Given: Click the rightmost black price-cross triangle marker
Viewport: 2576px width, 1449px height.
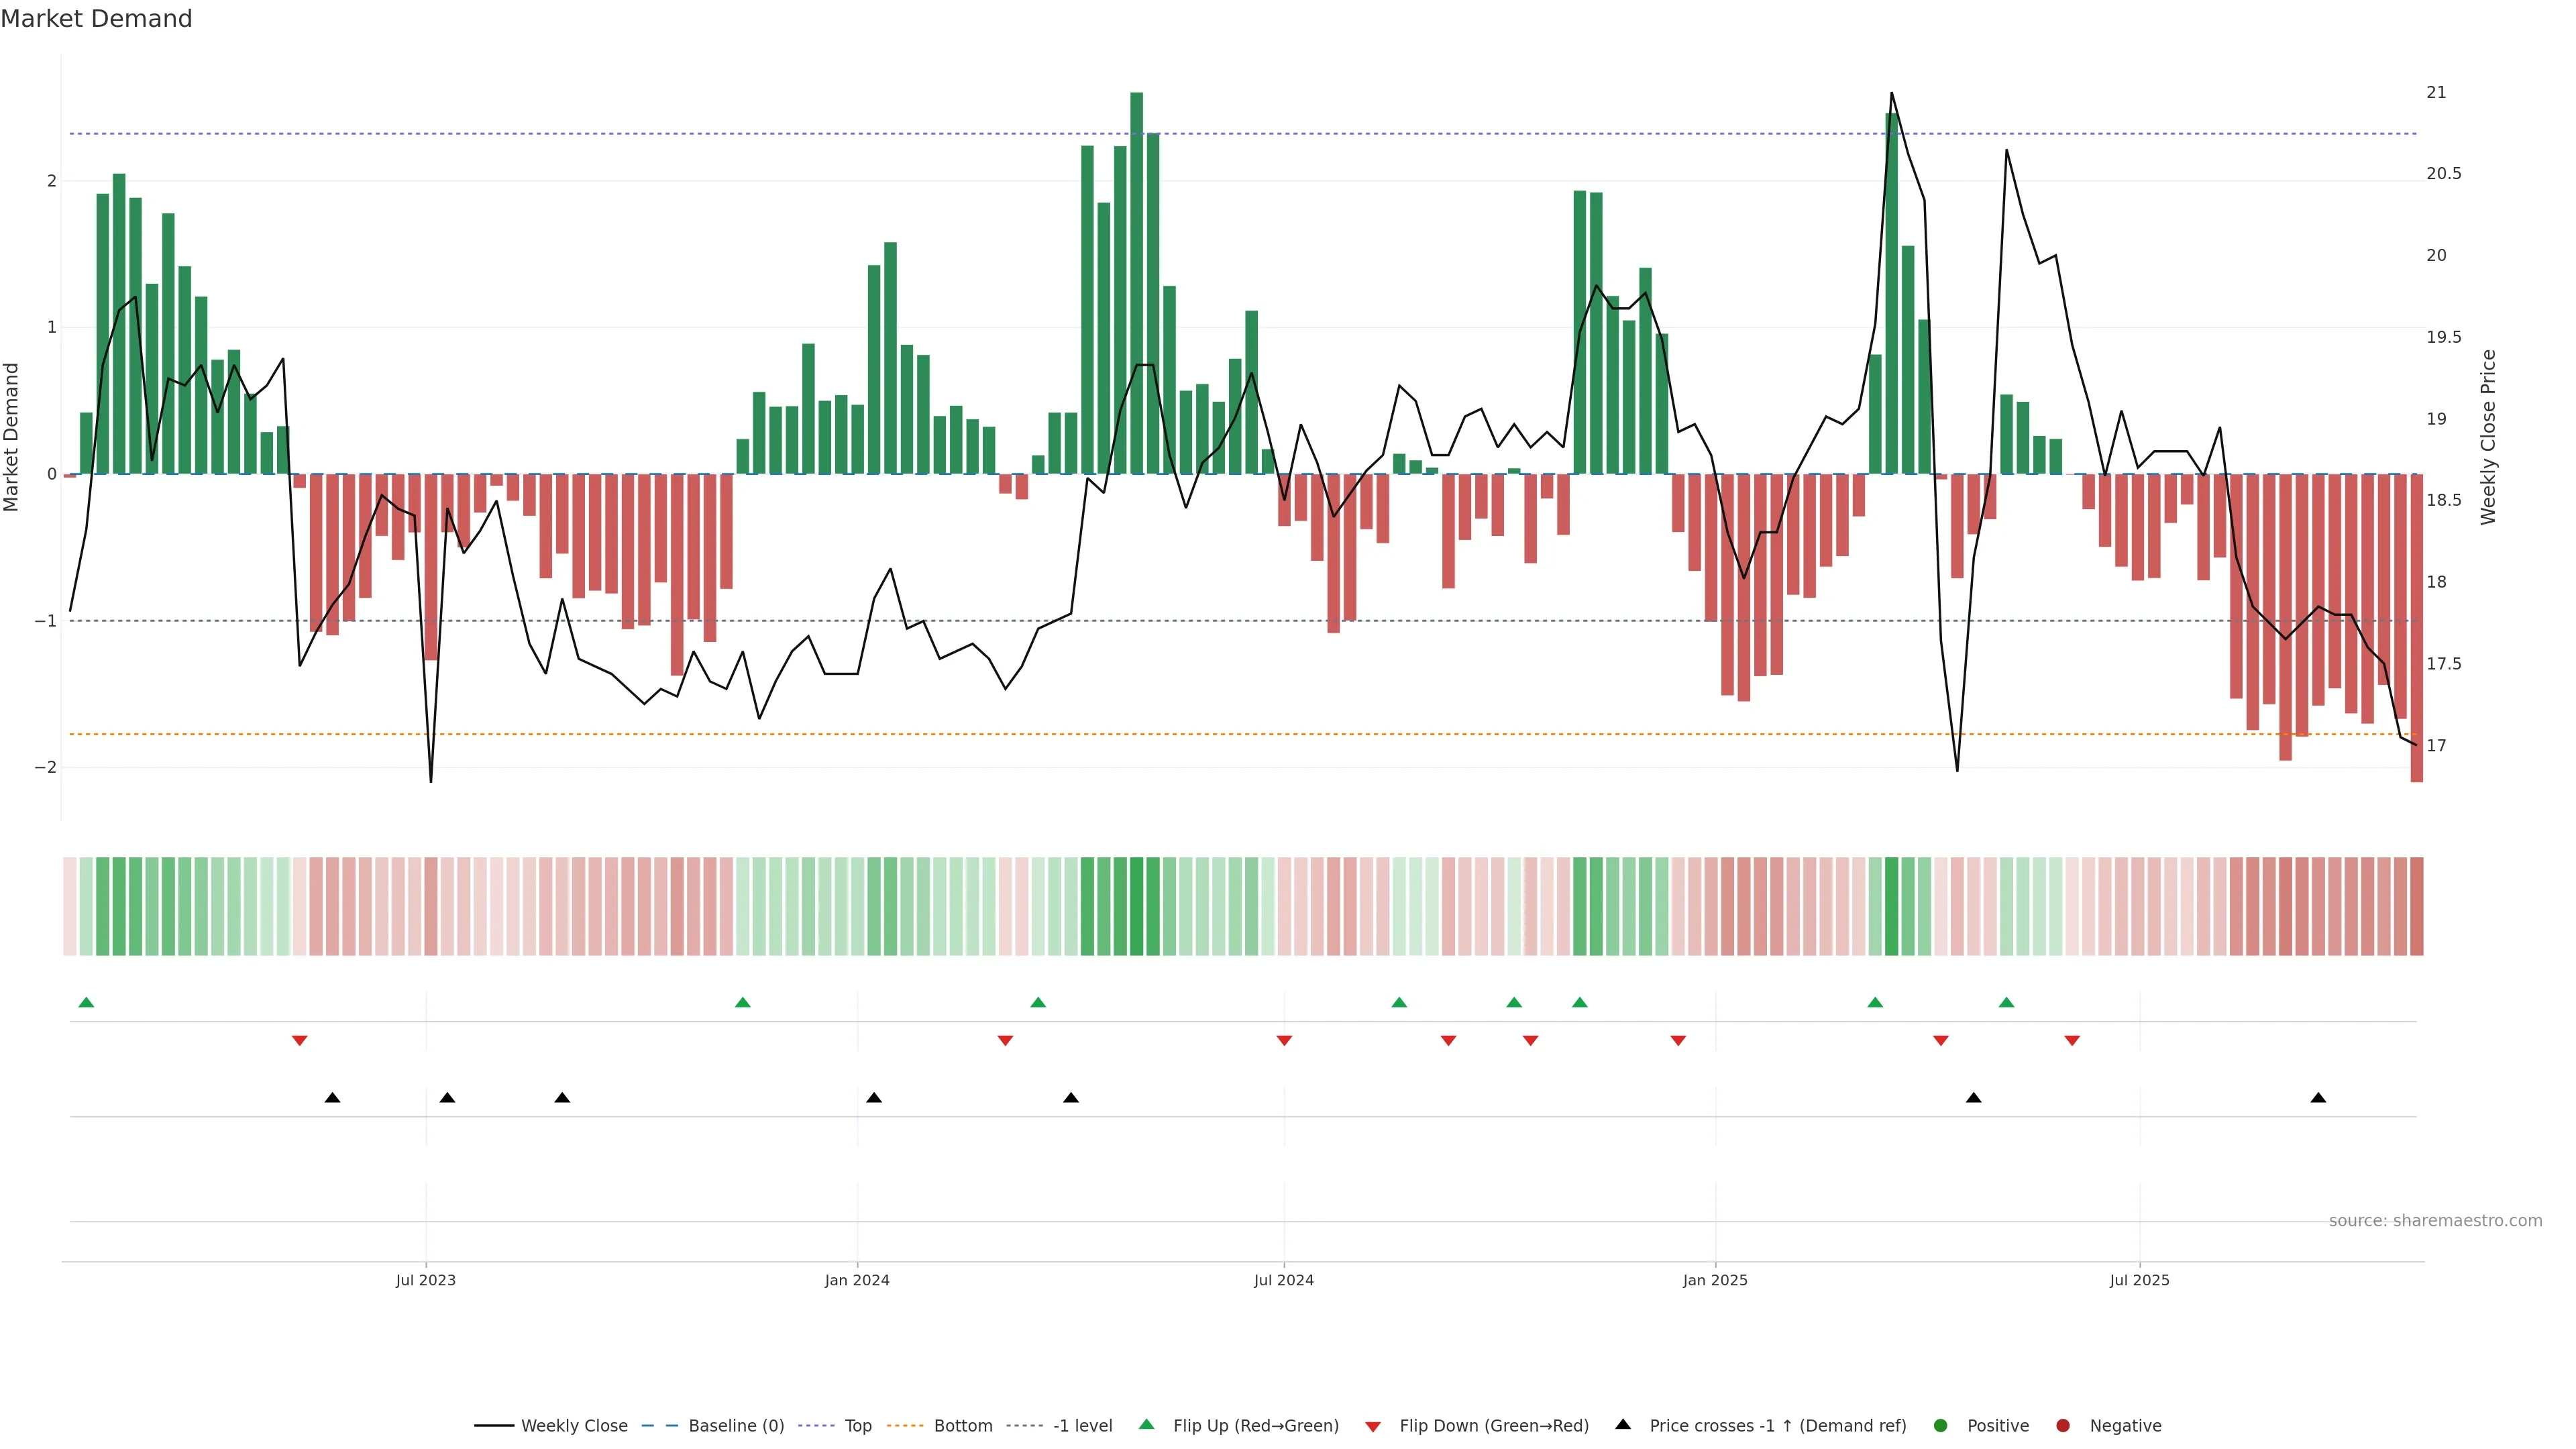Looking at the screenshot, I should coord(2318,1098).
